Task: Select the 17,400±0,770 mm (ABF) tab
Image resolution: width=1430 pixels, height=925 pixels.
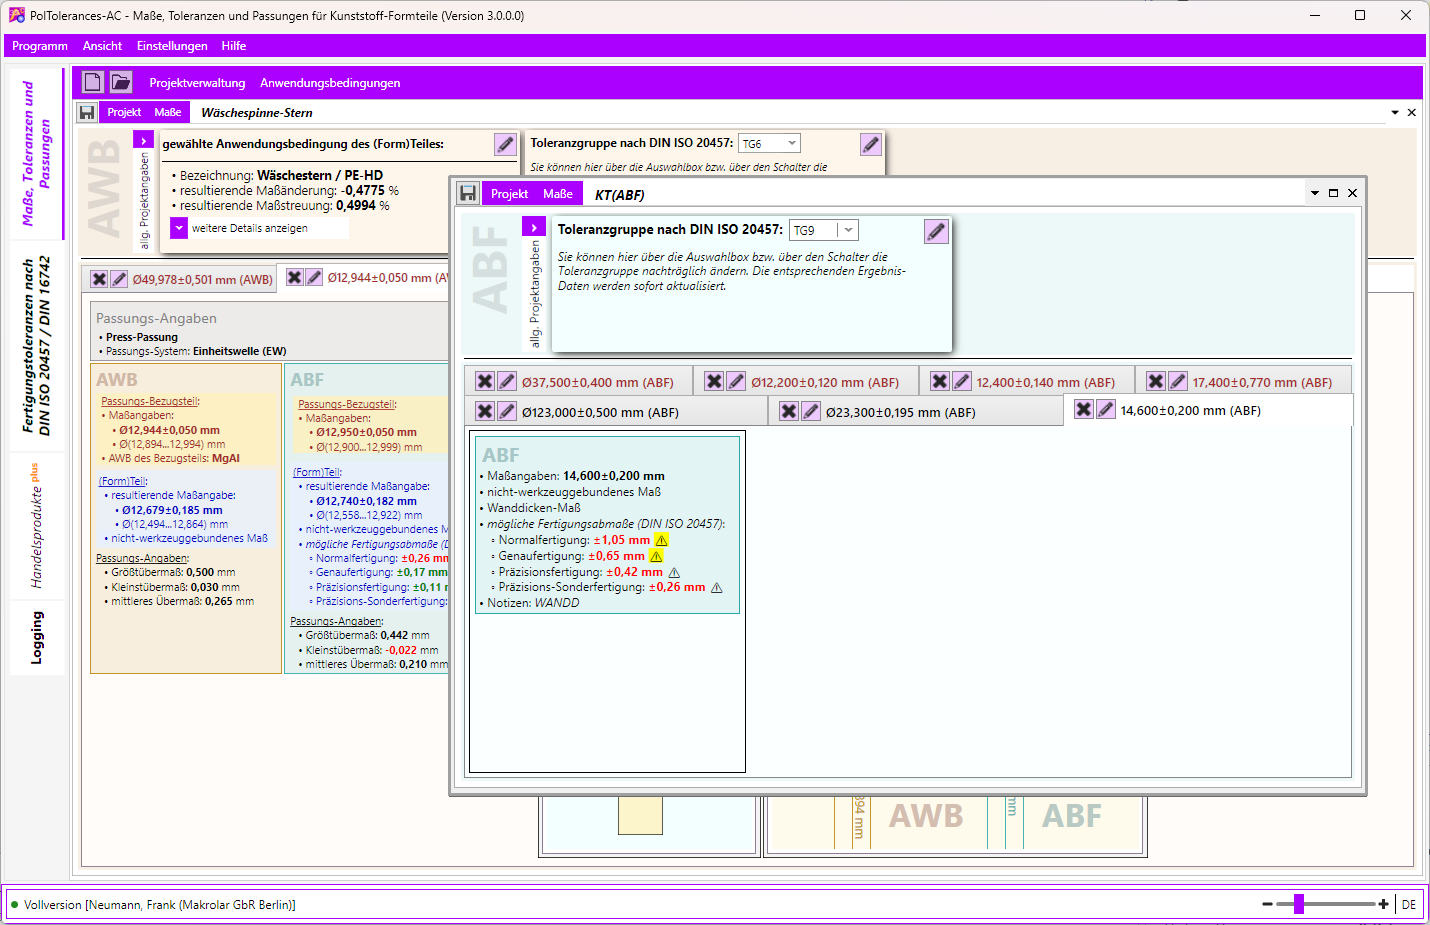Action: tap(1262, 382)
